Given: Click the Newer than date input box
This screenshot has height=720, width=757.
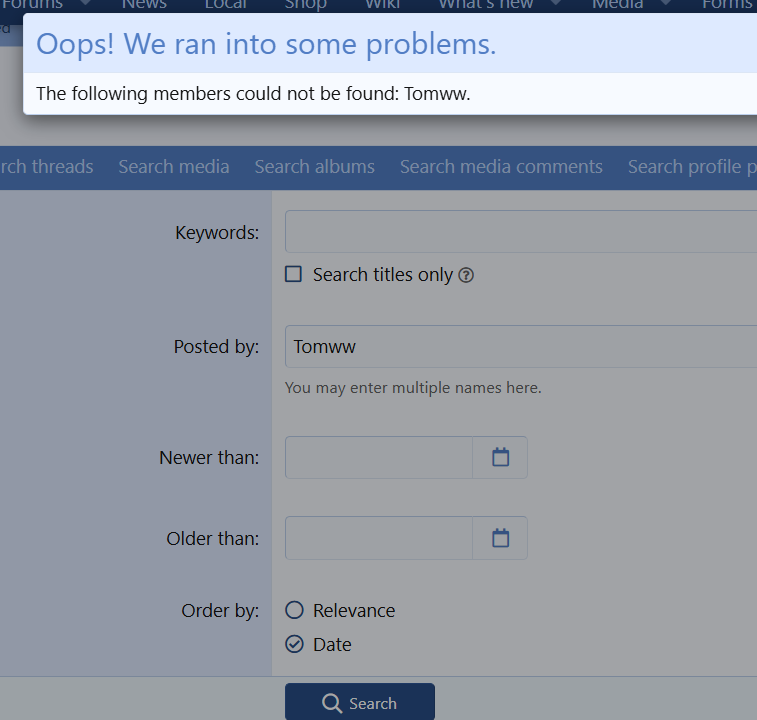Looking at the screenshot, I should pyautogui.click(x=379, y=457).
